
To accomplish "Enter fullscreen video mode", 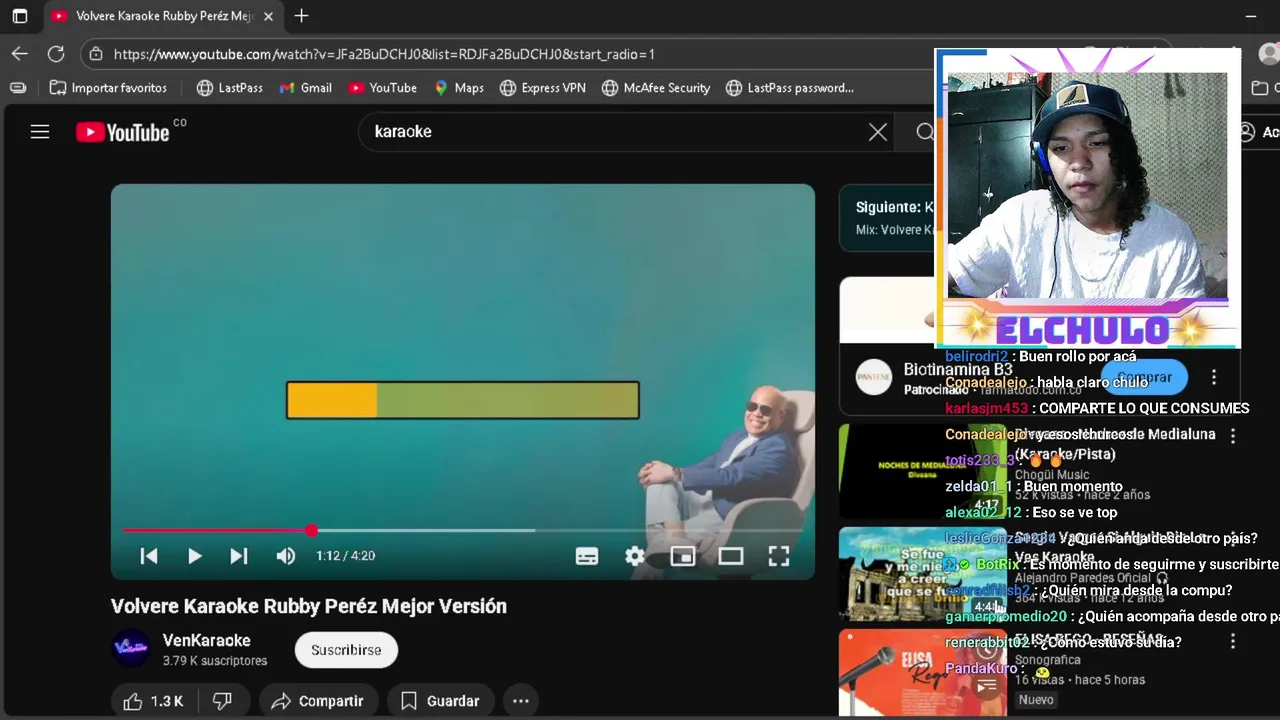I will click(x=779, y=556).
